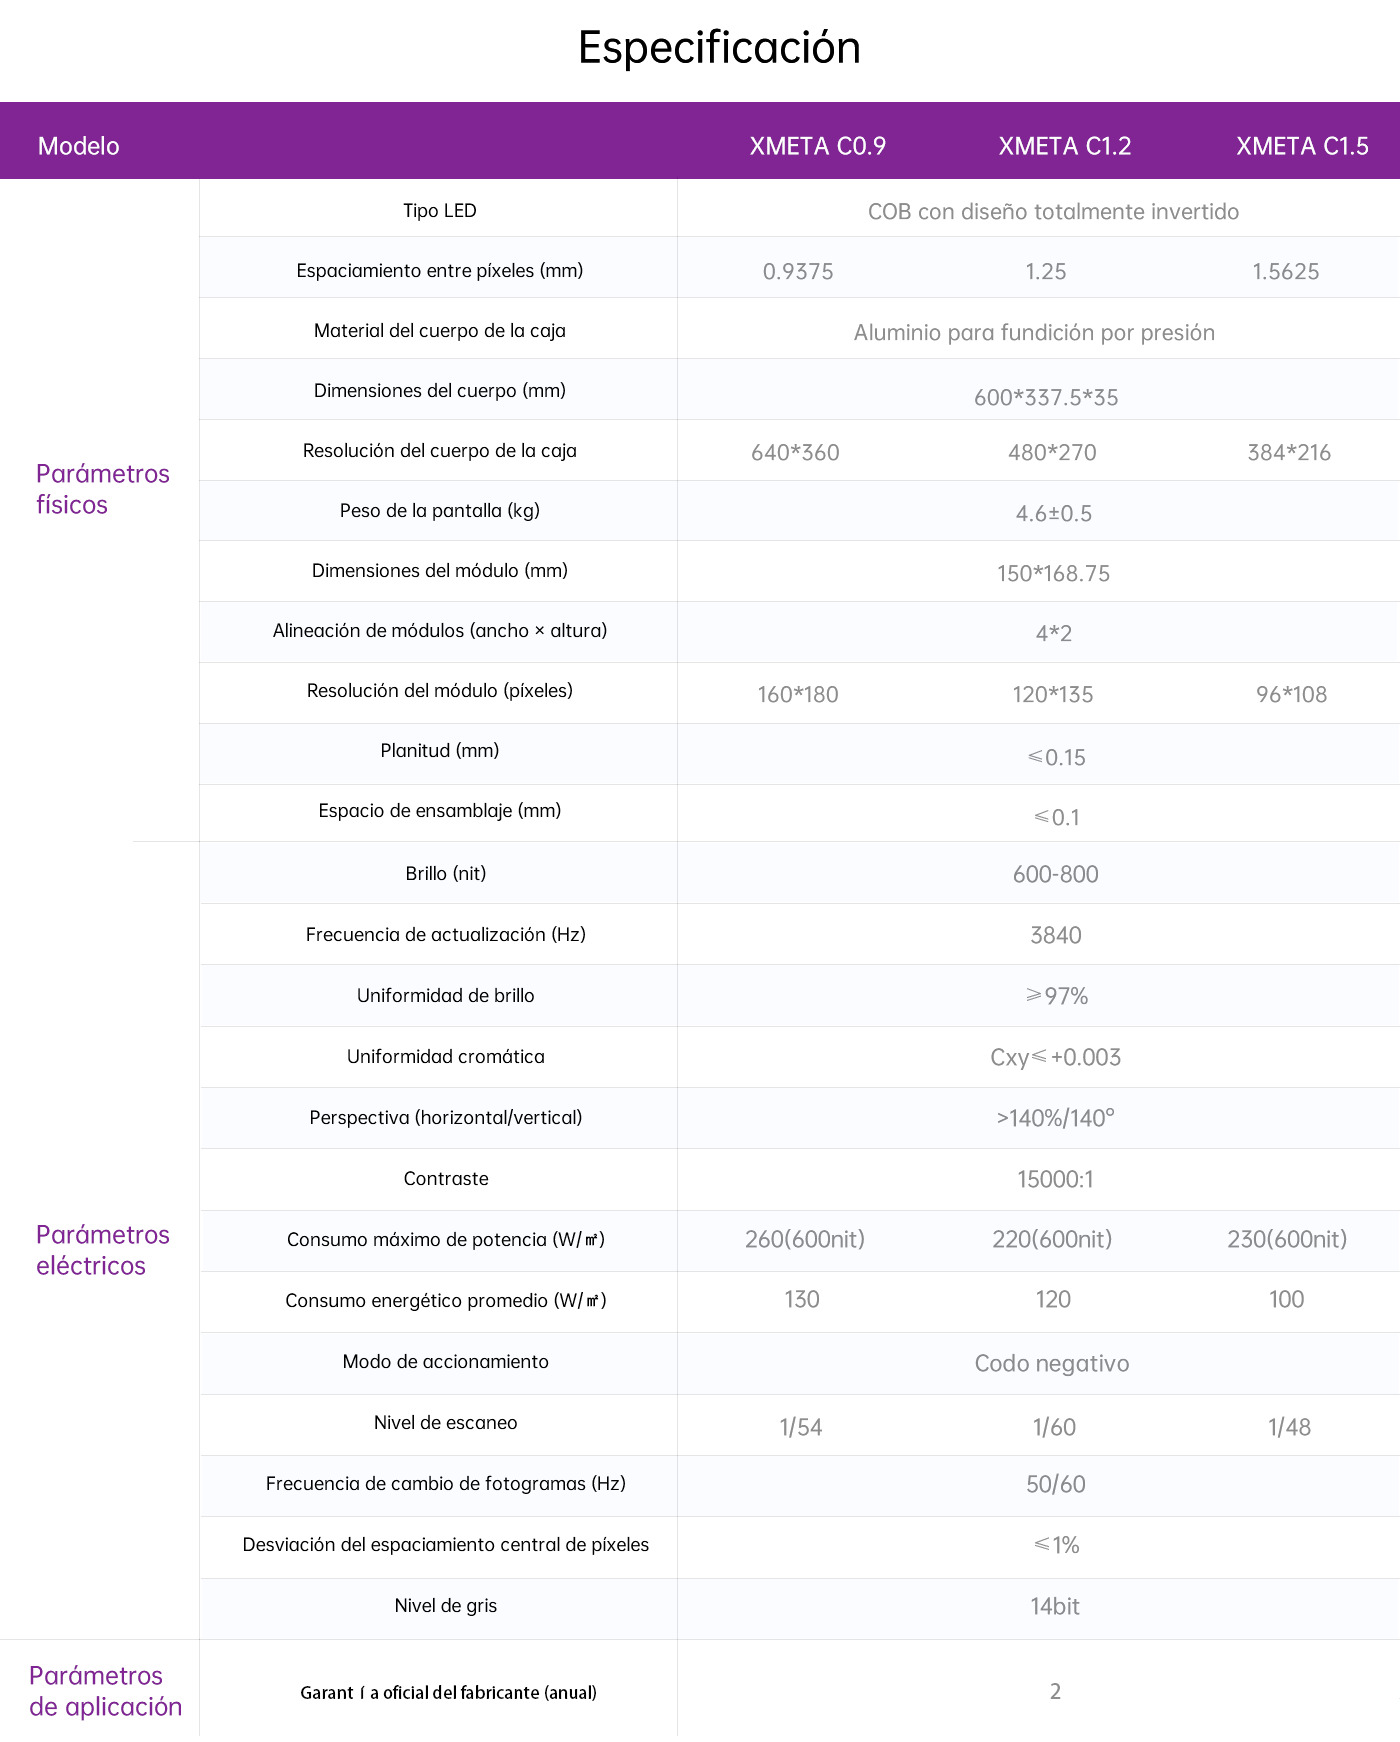Click the Modelo header label
The image size is (1400, 1742).
click(x=78, y=146)
